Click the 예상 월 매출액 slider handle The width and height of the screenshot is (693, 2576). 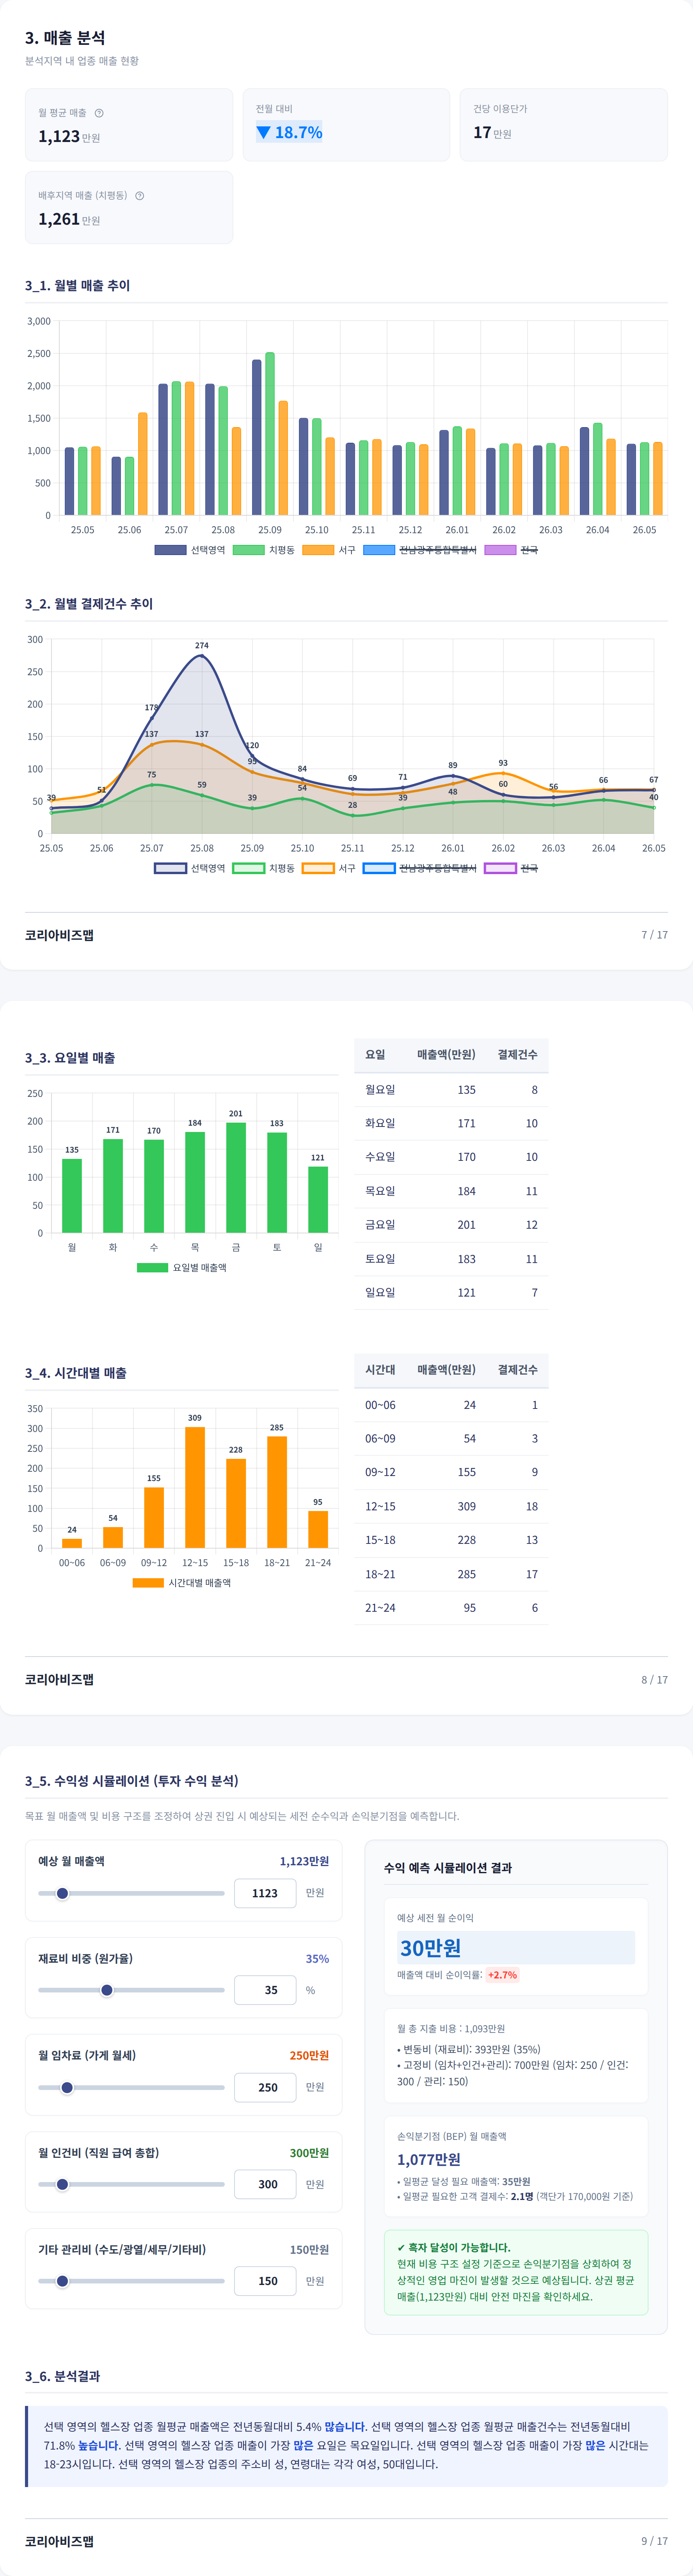tap(62, 1893)
